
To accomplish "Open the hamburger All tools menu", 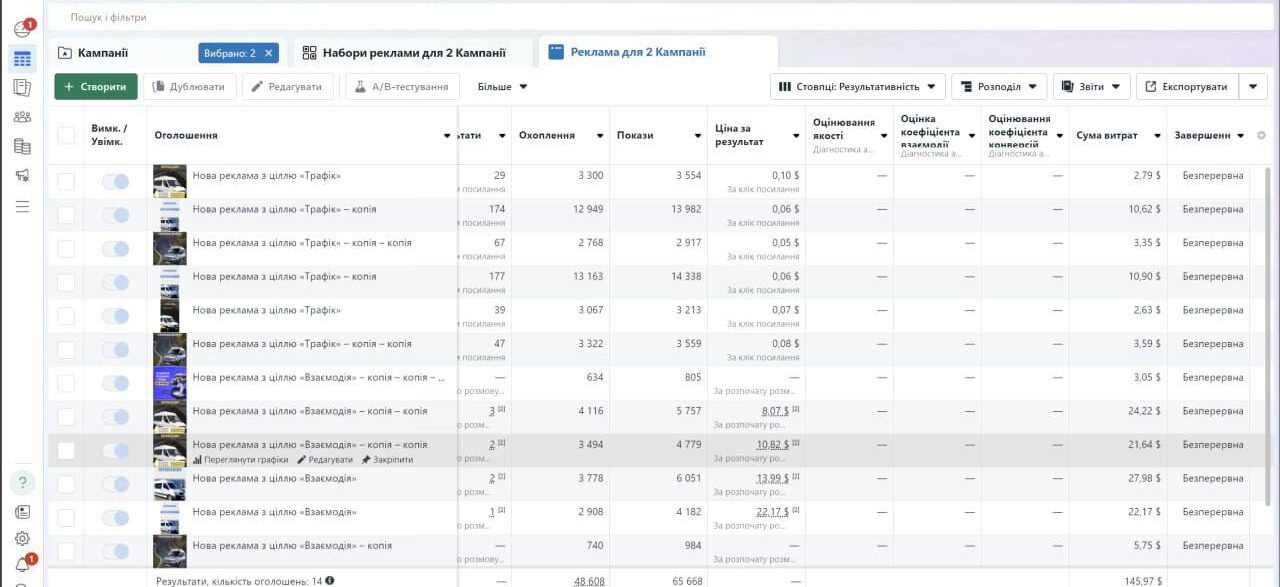I will (x=22, y=206).
